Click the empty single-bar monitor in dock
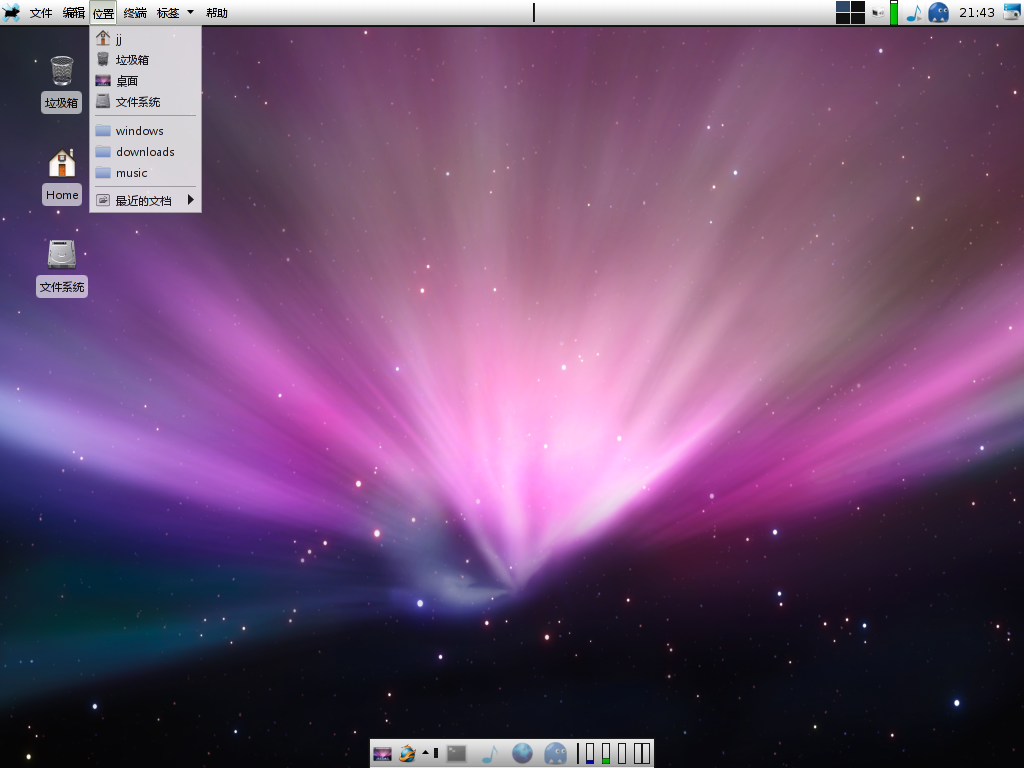 point(622,754)
